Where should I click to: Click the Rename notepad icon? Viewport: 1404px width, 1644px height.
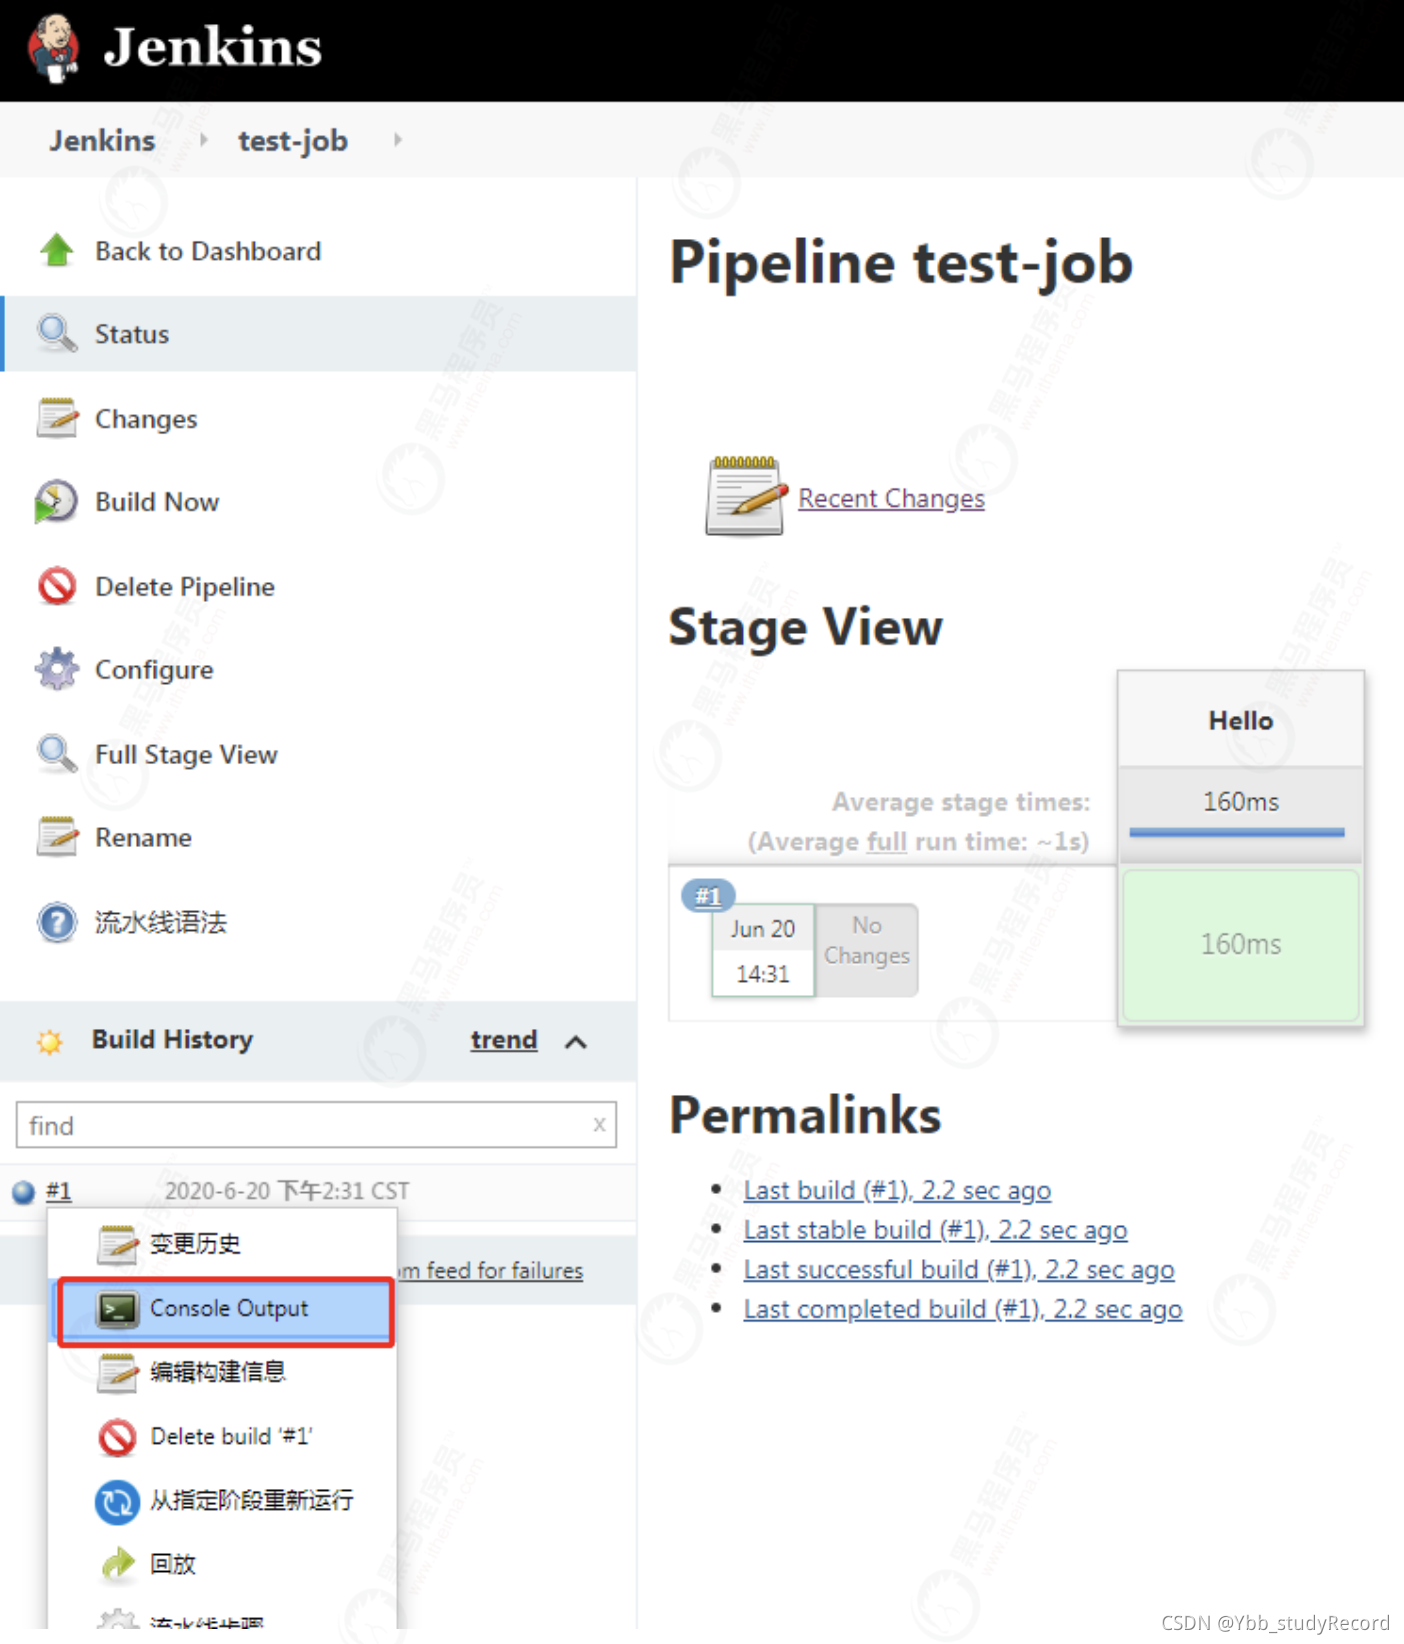[x=57, y=837]
